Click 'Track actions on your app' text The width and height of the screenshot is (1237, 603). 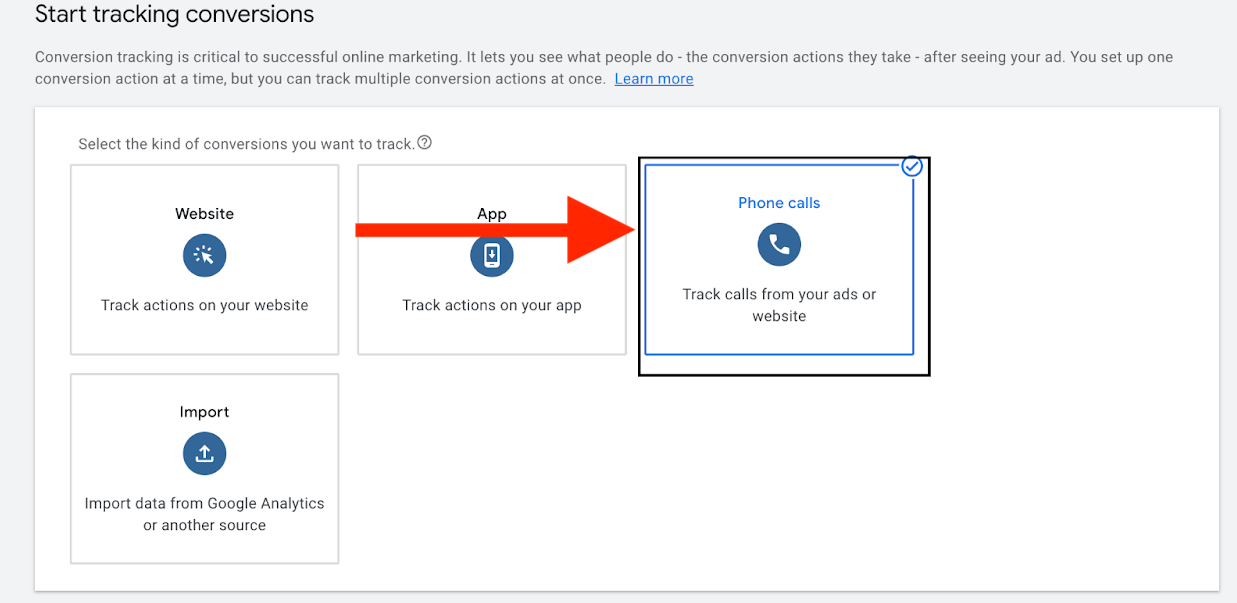(491, 305)
